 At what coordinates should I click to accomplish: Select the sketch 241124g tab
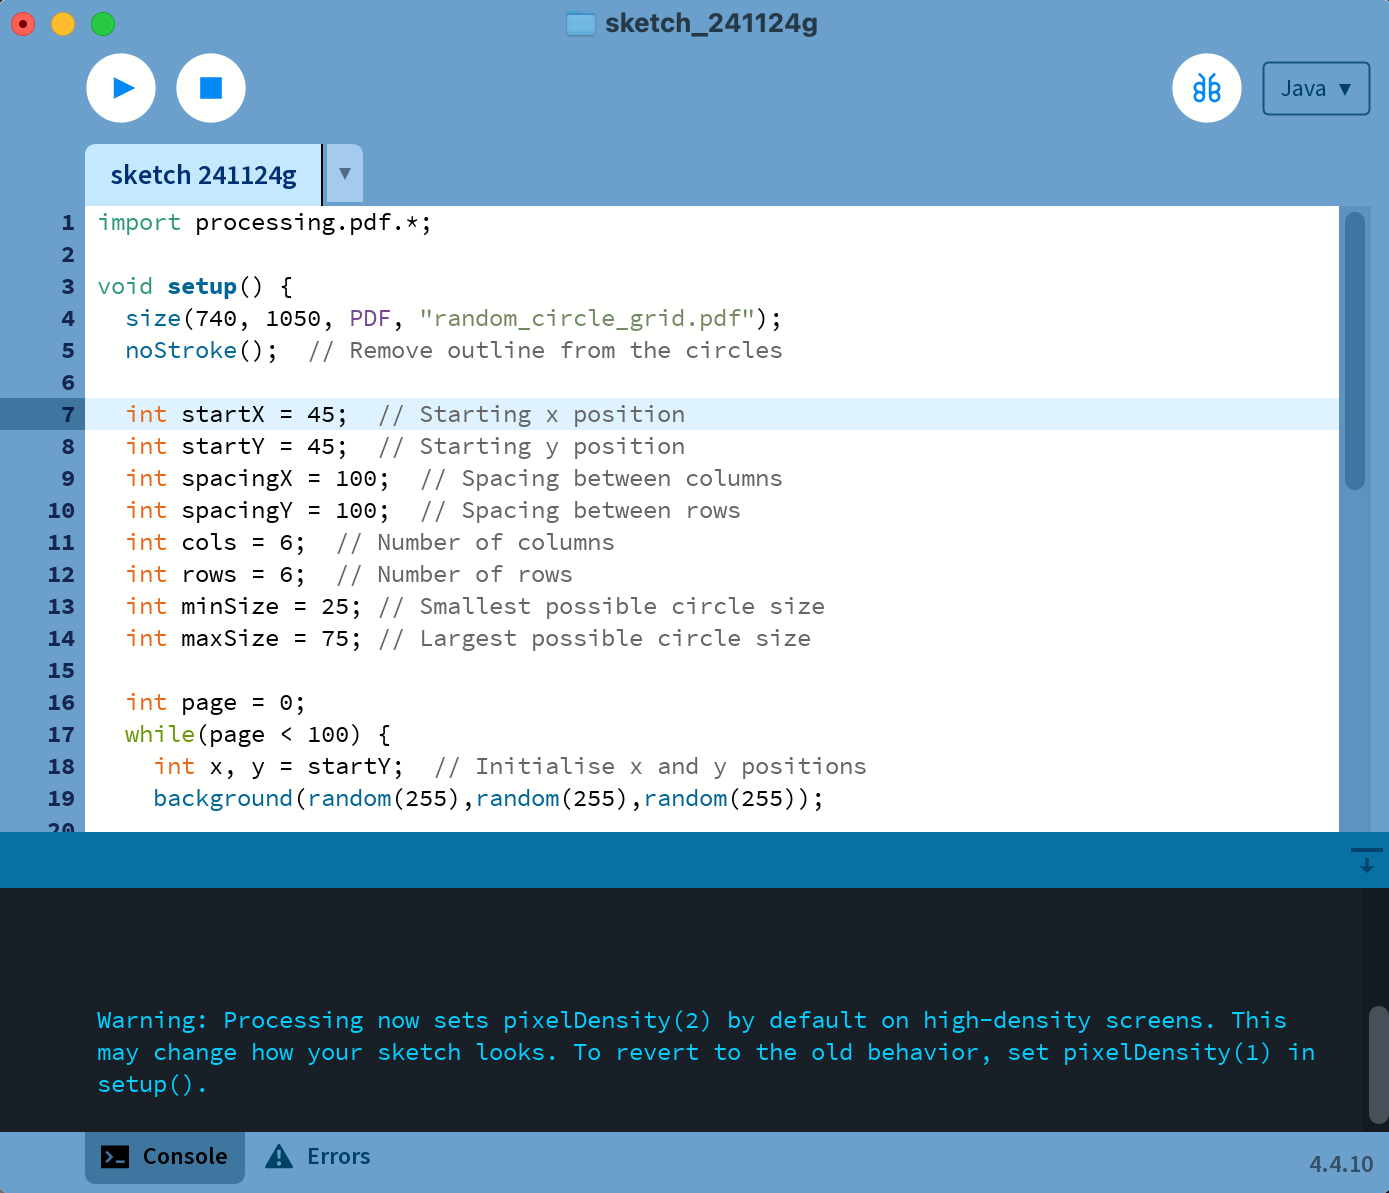click(203, 176)
